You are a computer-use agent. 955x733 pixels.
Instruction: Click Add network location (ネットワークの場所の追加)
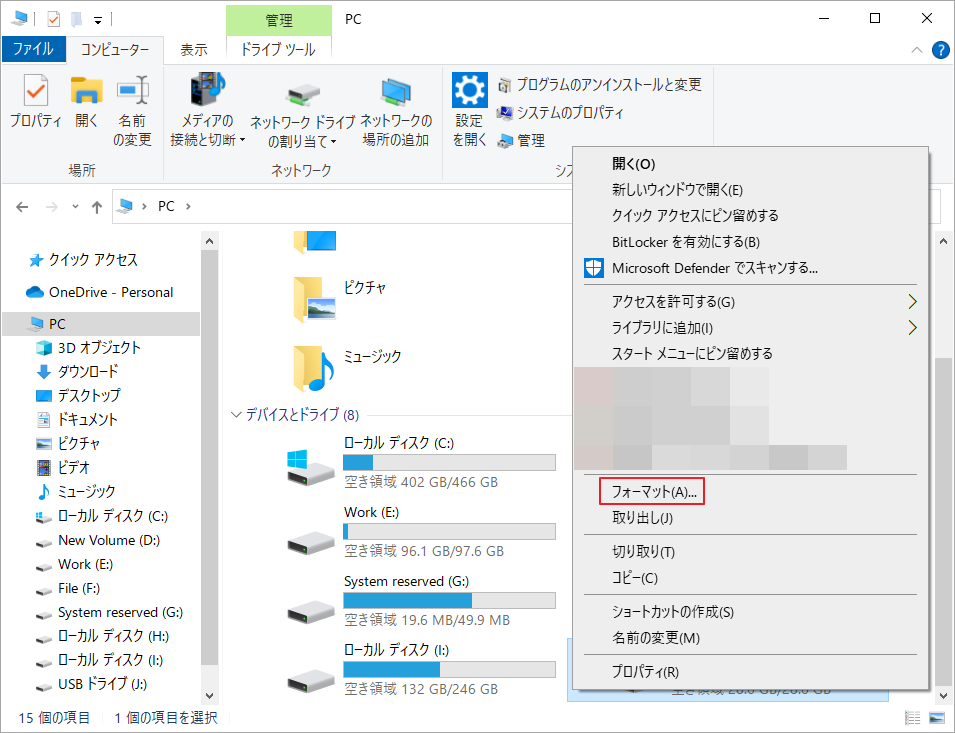point(396,112)
